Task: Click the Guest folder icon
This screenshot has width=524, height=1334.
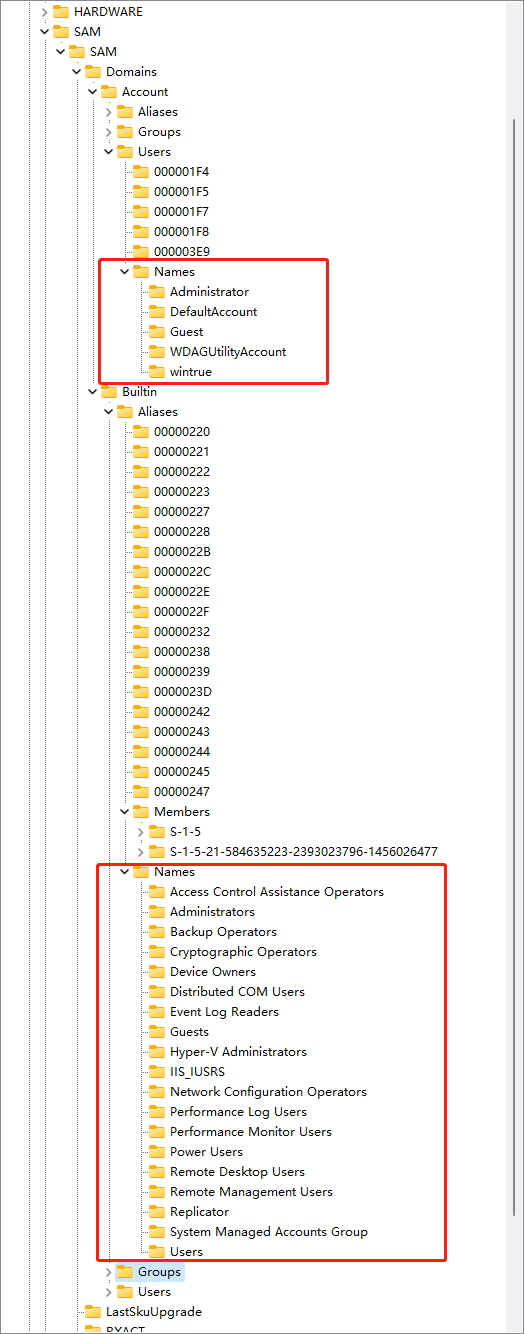Action: 157,332
